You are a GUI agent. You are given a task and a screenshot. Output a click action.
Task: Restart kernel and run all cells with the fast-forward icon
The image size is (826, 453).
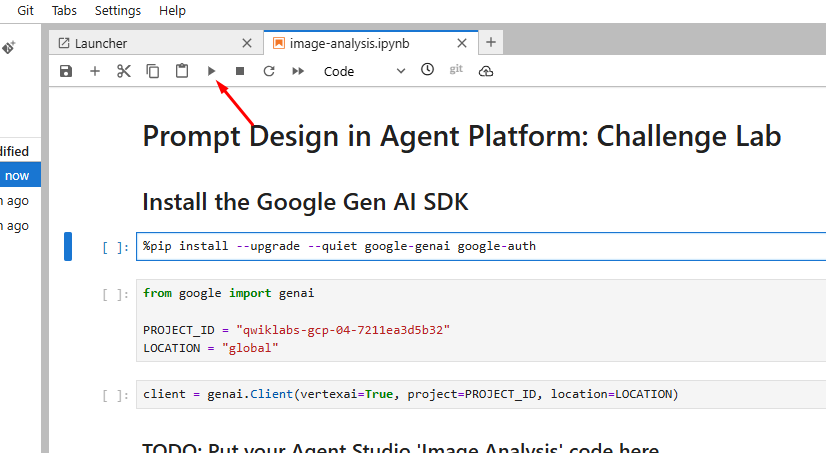tap(298, 71)
